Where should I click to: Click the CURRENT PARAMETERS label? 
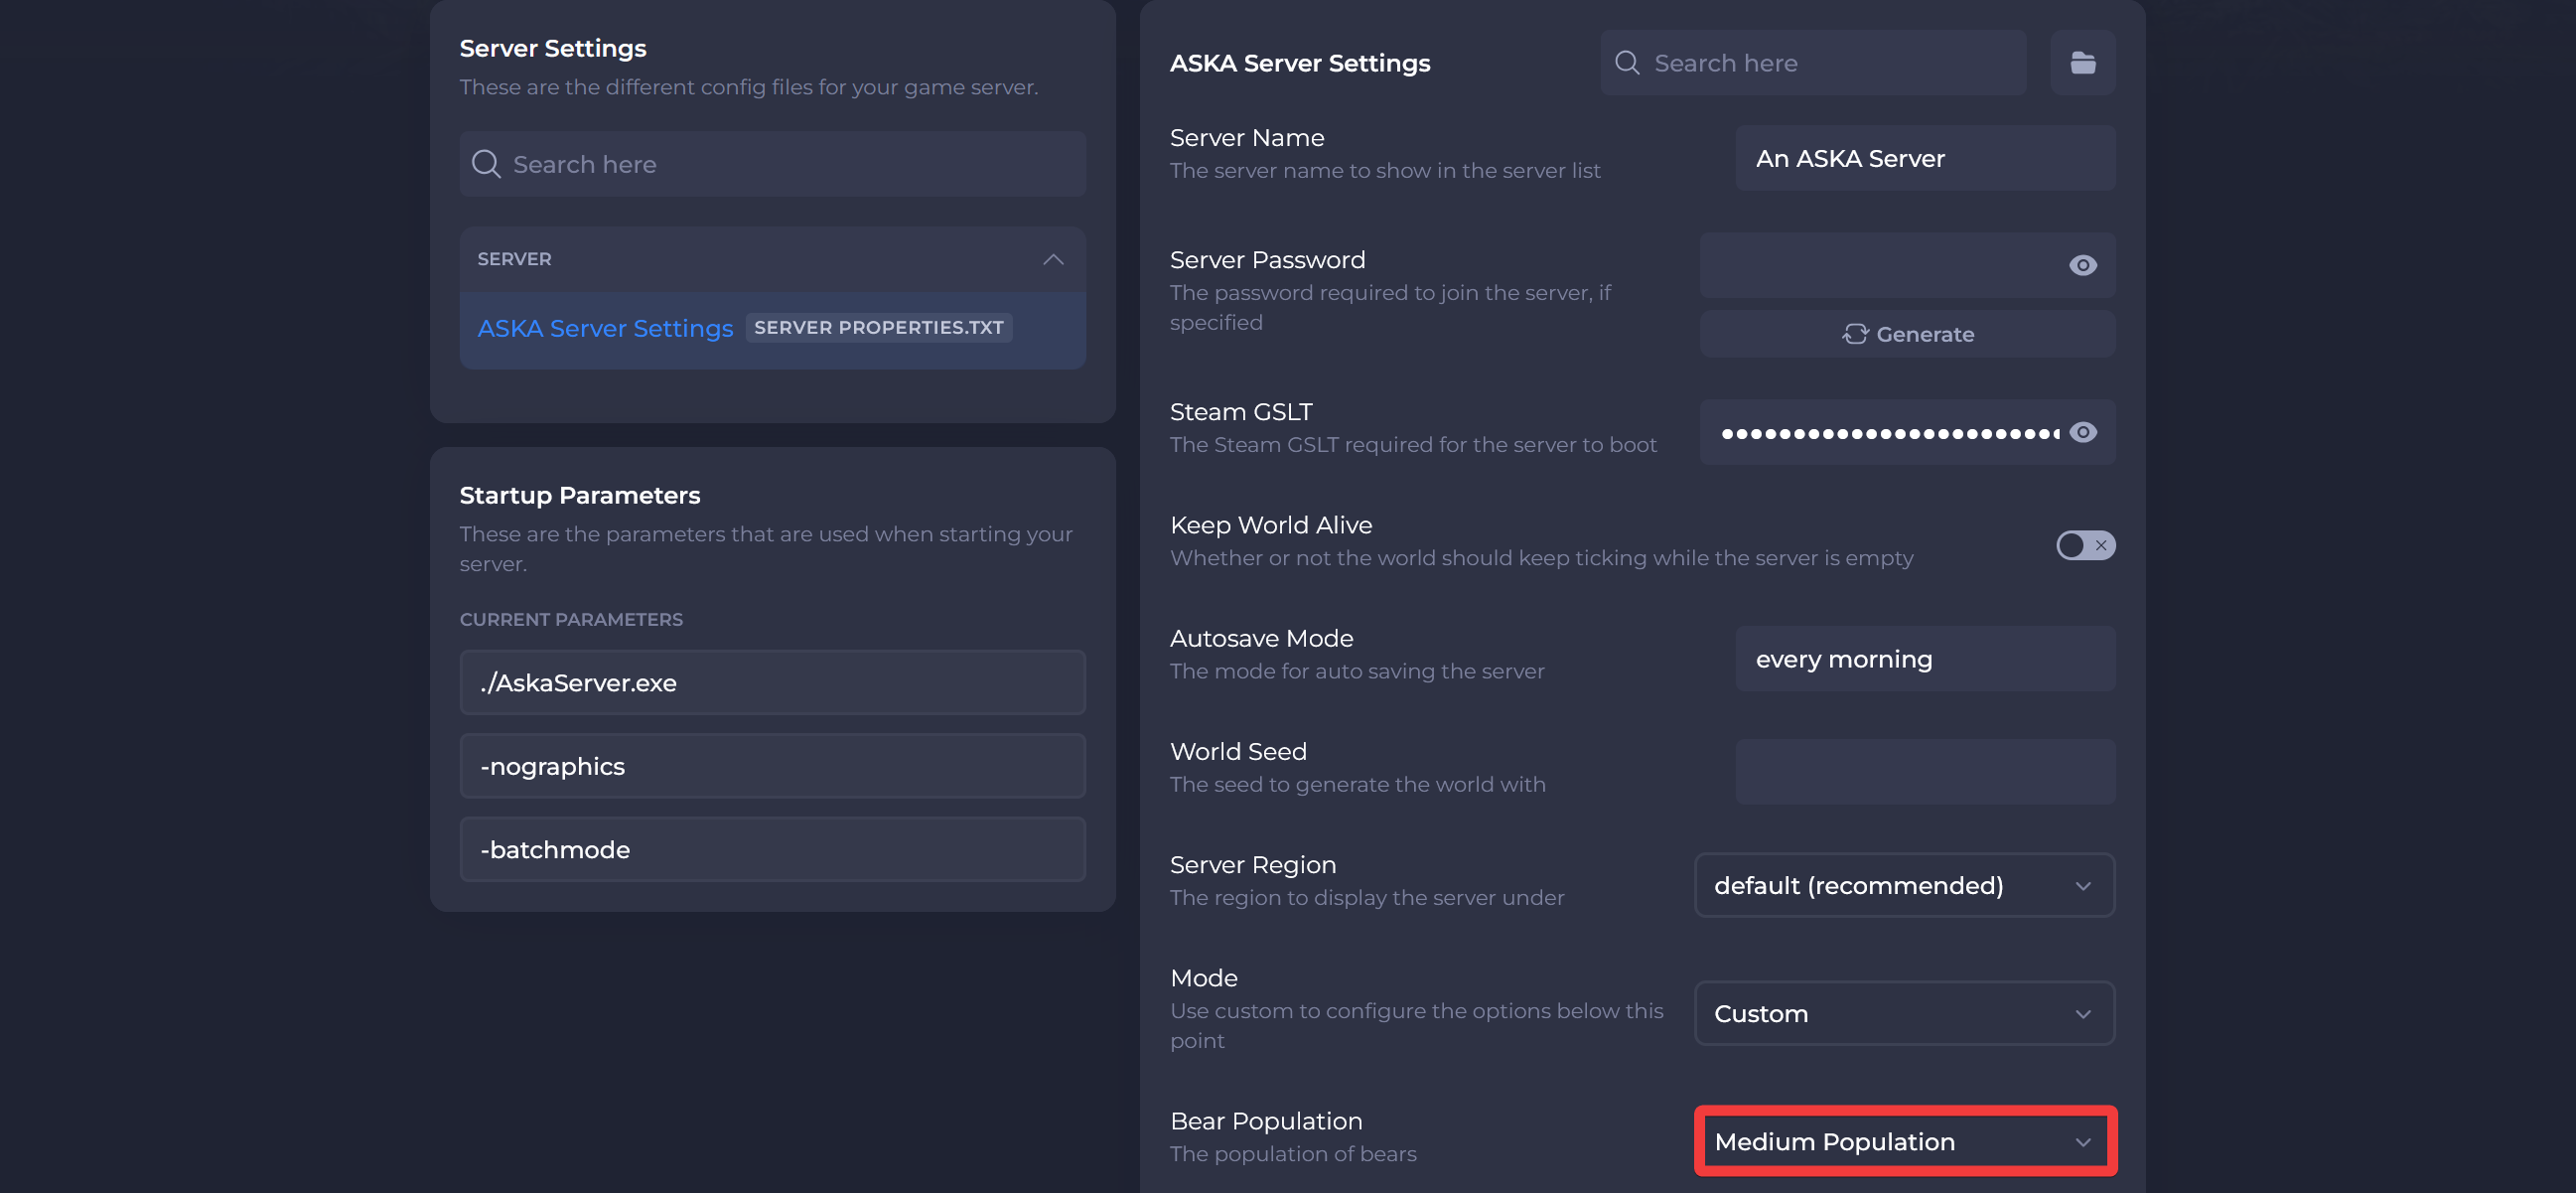point(571,619)
